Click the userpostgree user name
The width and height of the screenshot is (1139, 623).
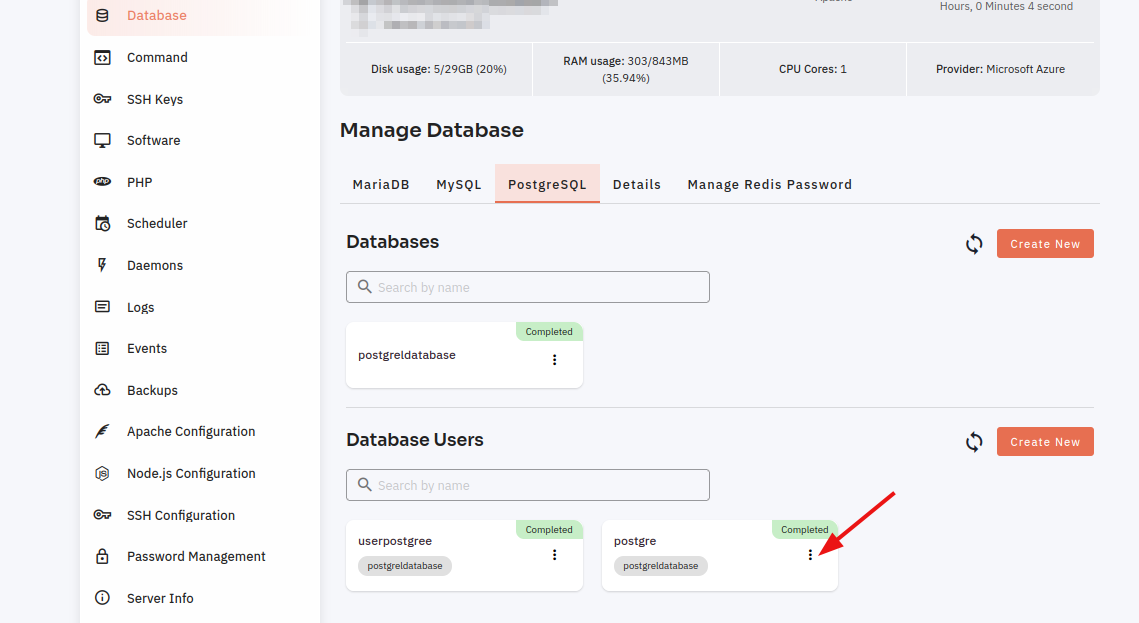pyautogui.click(x=395, y=541)
